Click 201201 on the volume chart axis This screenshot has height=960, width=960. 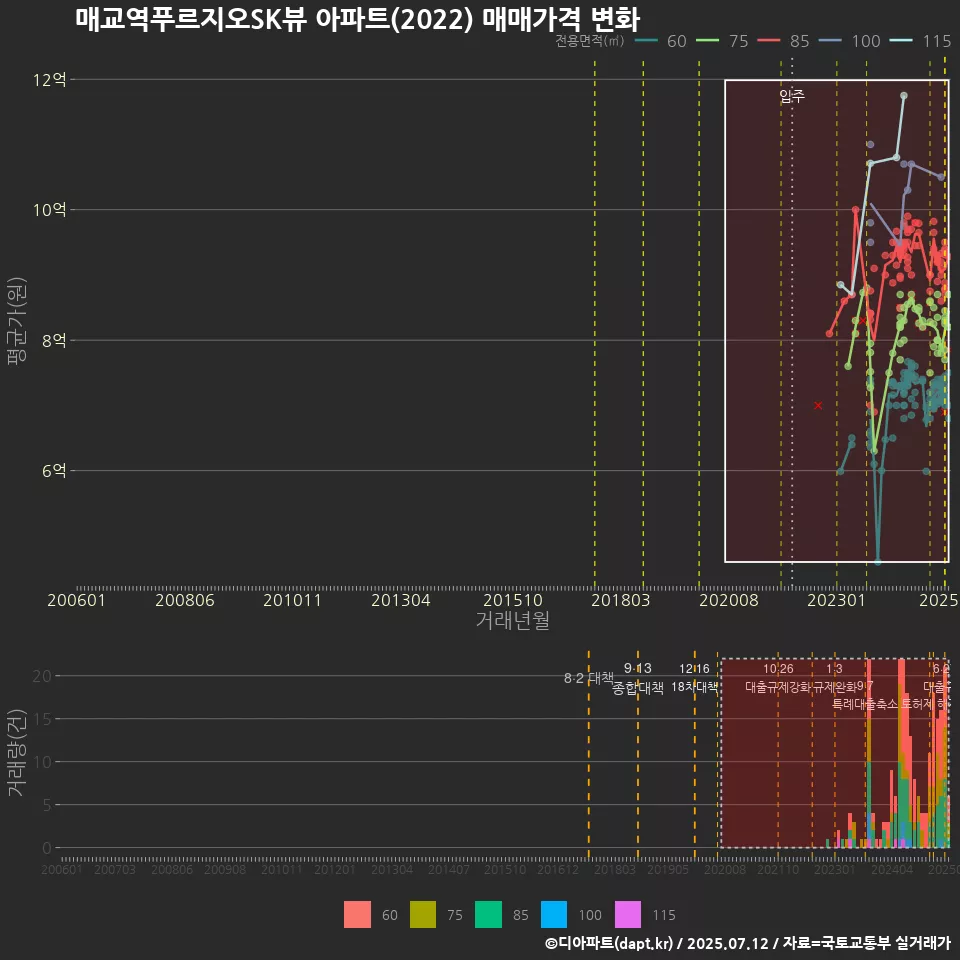coord(335,869)
